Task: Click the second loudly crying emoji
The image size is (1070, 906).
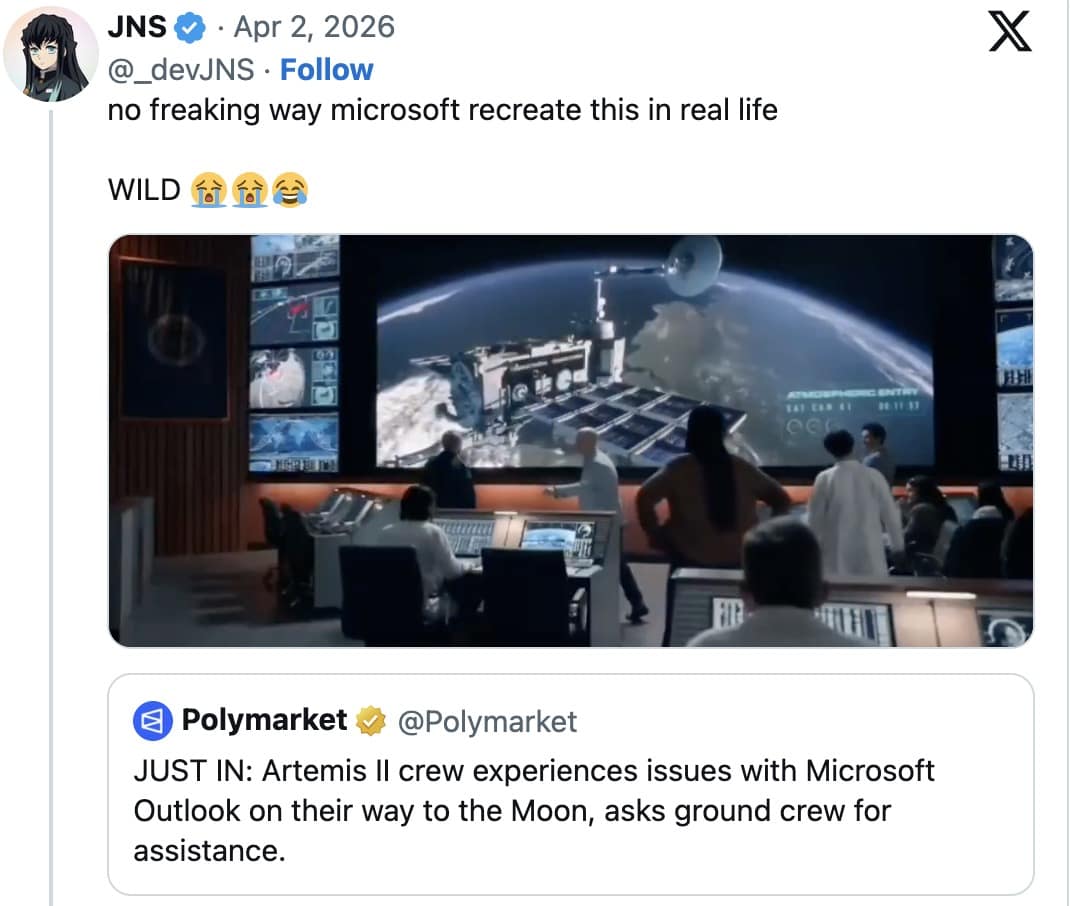Action: pyautogui.click(x=249, y=189)
